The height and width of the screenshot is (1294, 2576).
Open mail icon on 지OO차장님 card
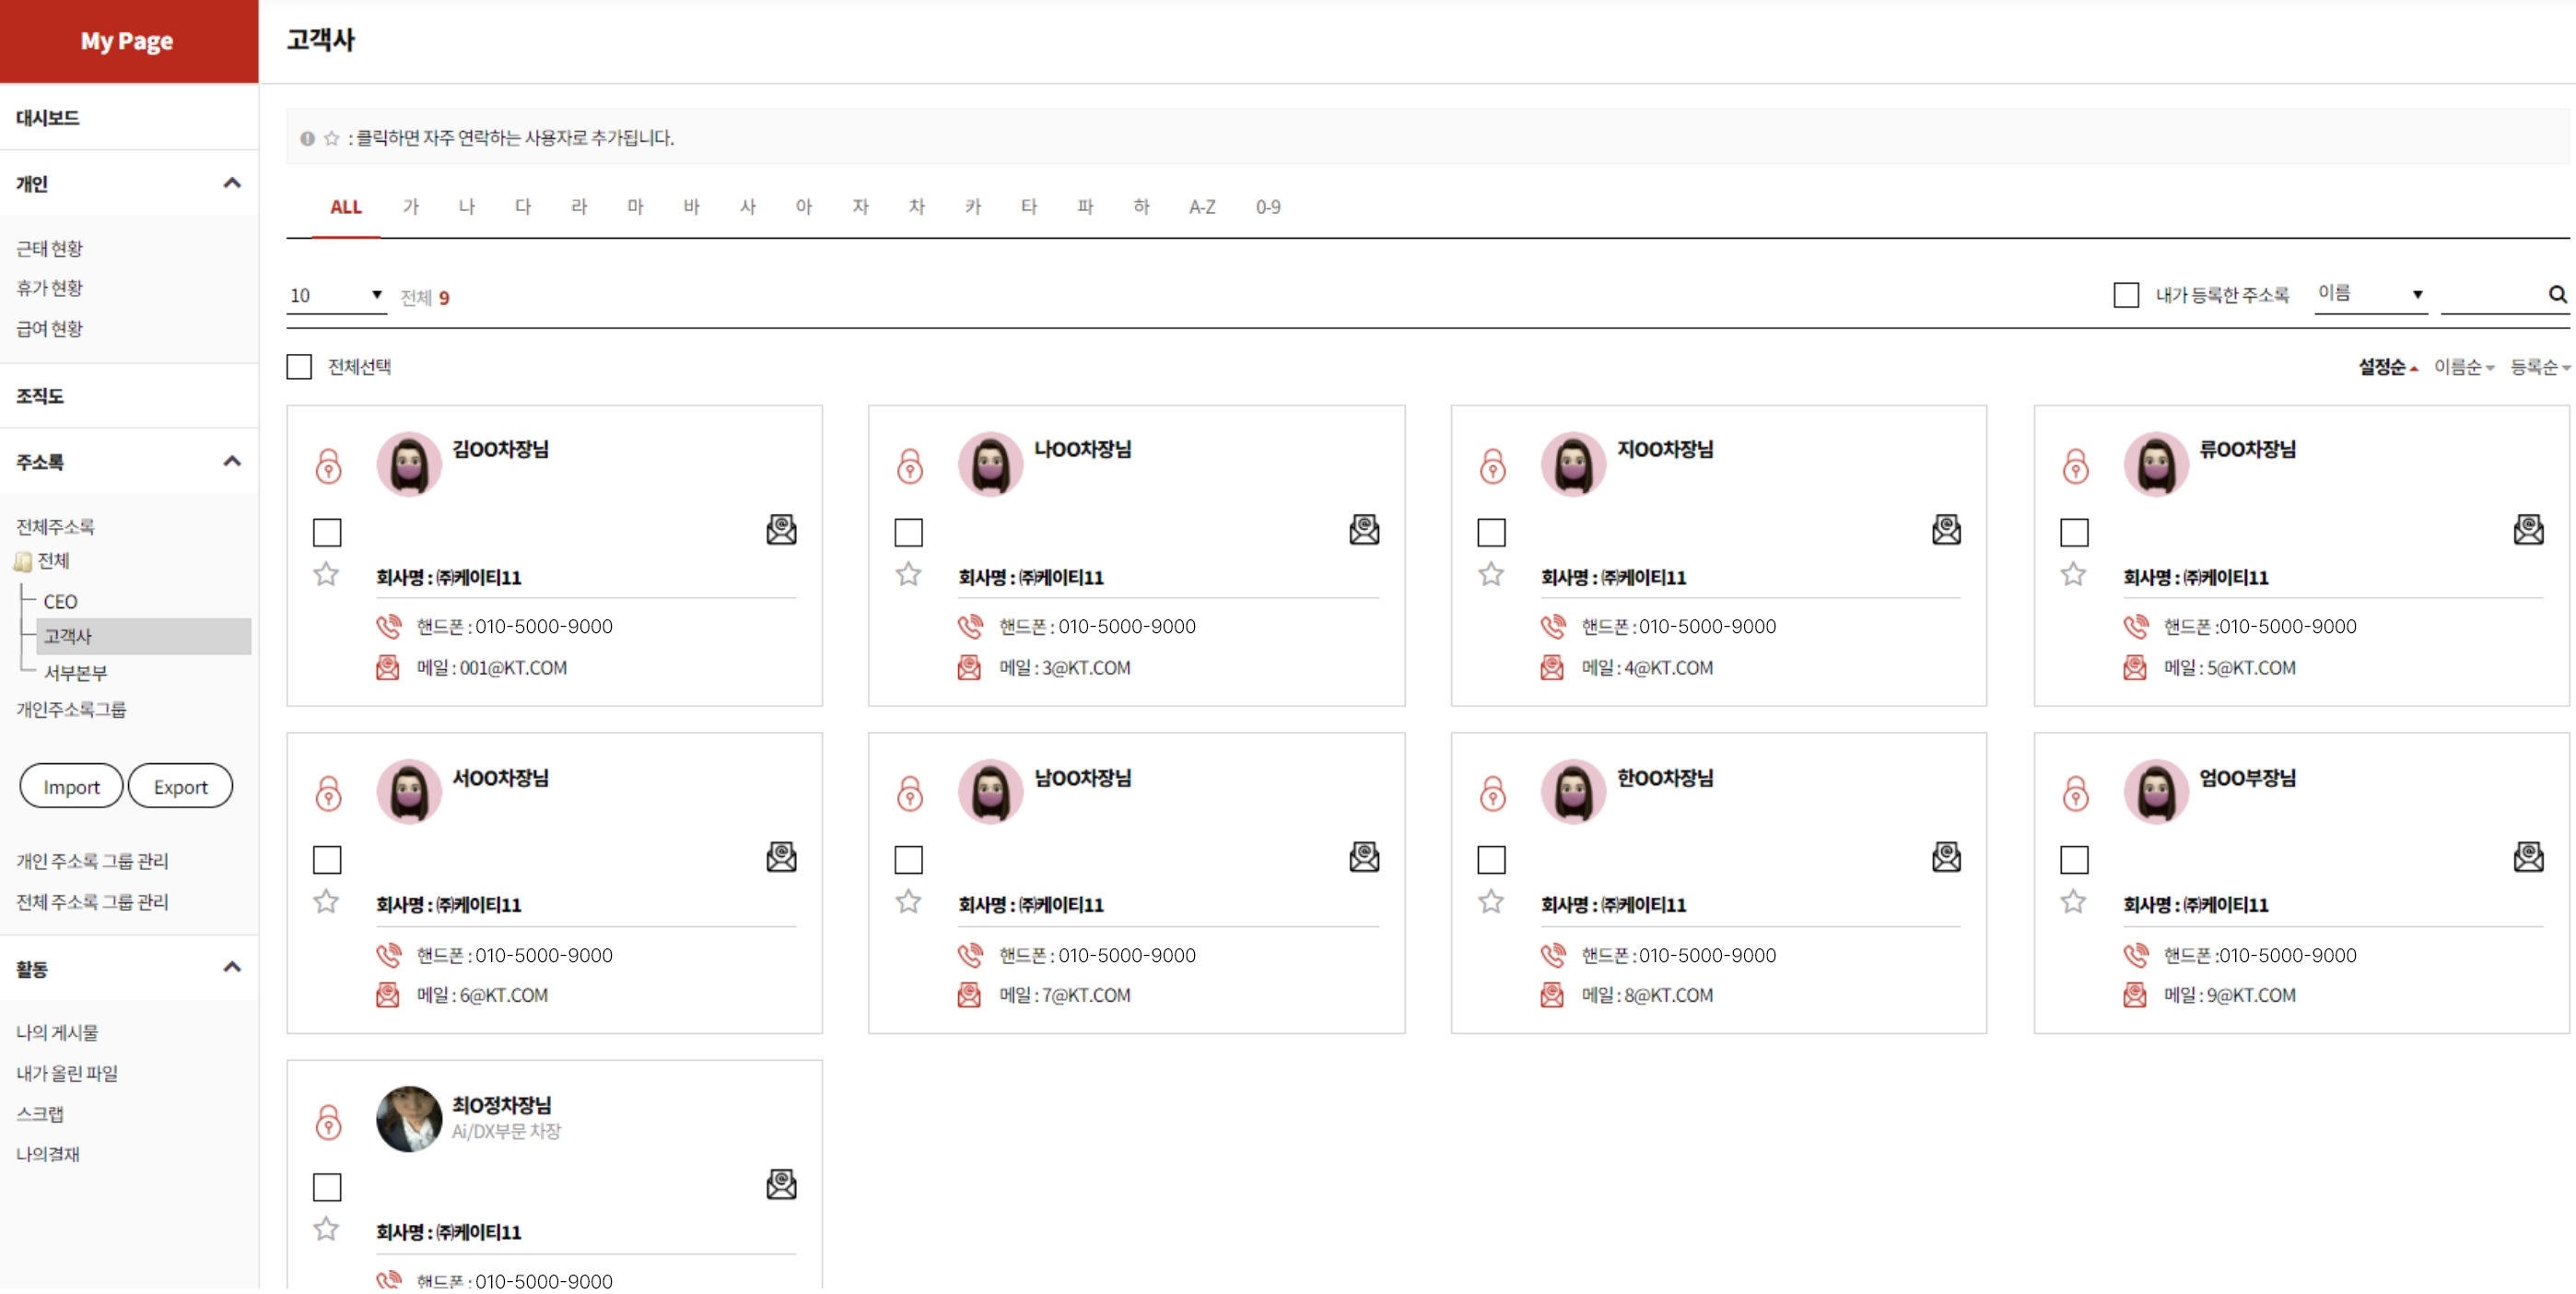pyautogui.click(x=1946, y=530)
